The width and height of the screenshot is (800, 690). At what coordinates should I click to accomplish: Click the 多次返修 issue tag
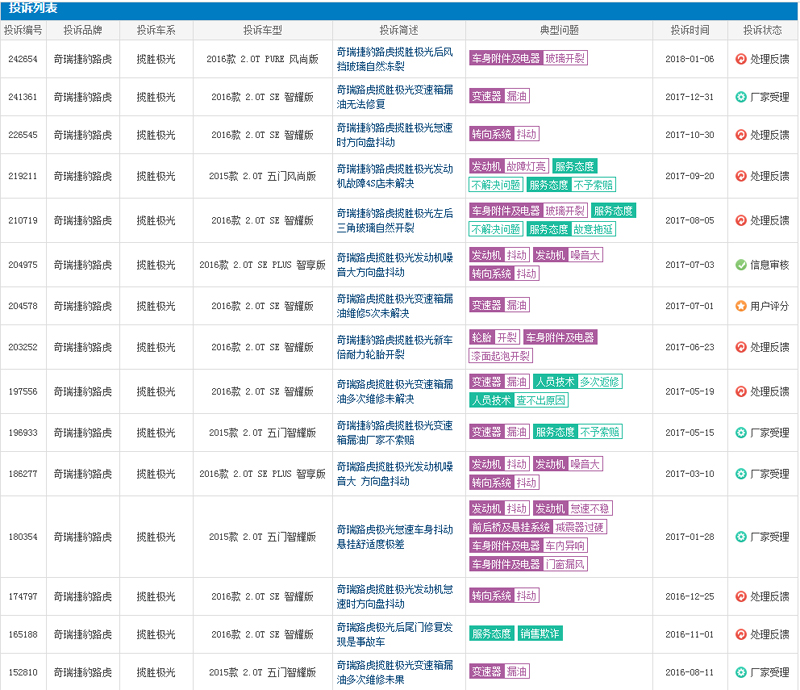pos(599,382)
